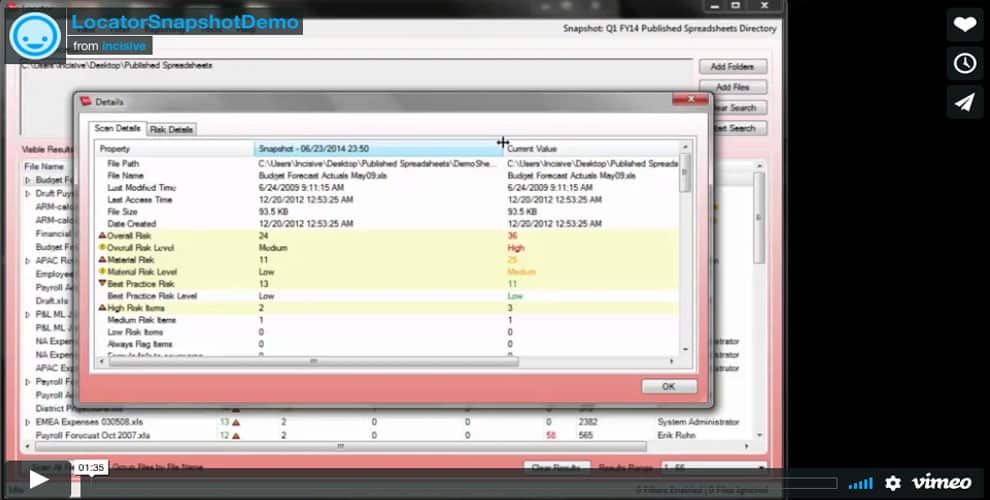Click Erik Rohn in the results list
The width and height of the screenshot is (990, 500).
pyautogui.click(x=675, y=436)
